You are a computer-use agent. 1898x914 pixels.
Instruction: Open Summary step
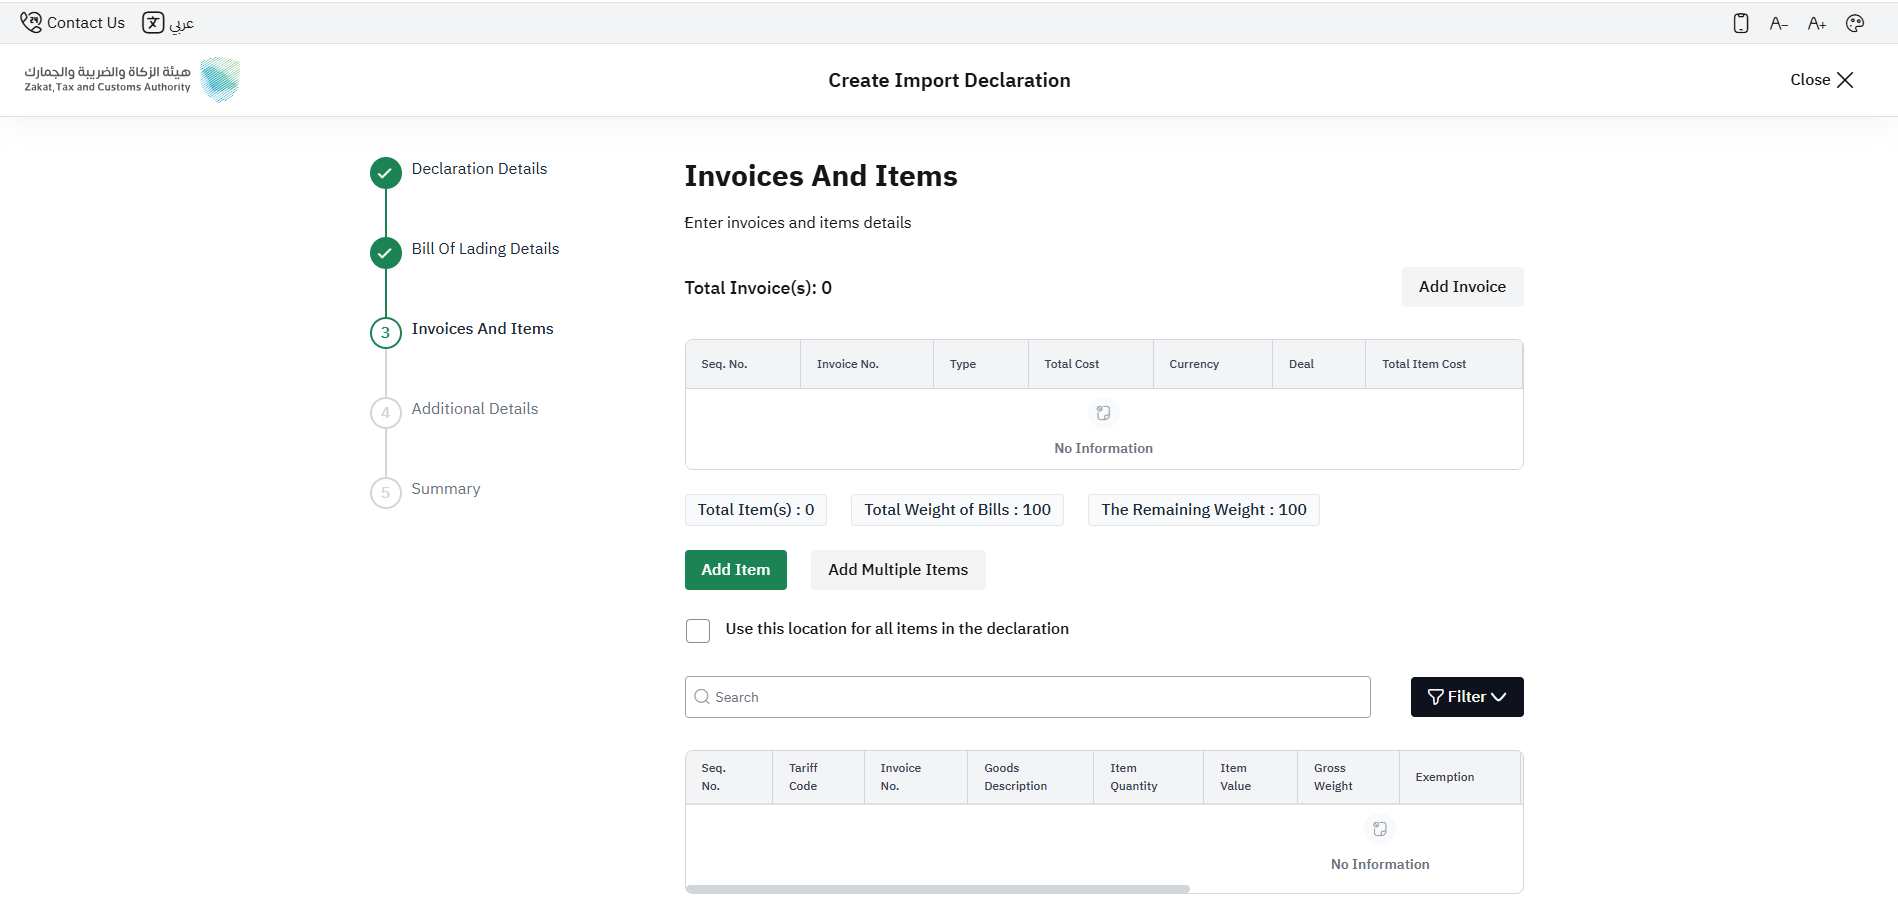(x=446, y=489)
